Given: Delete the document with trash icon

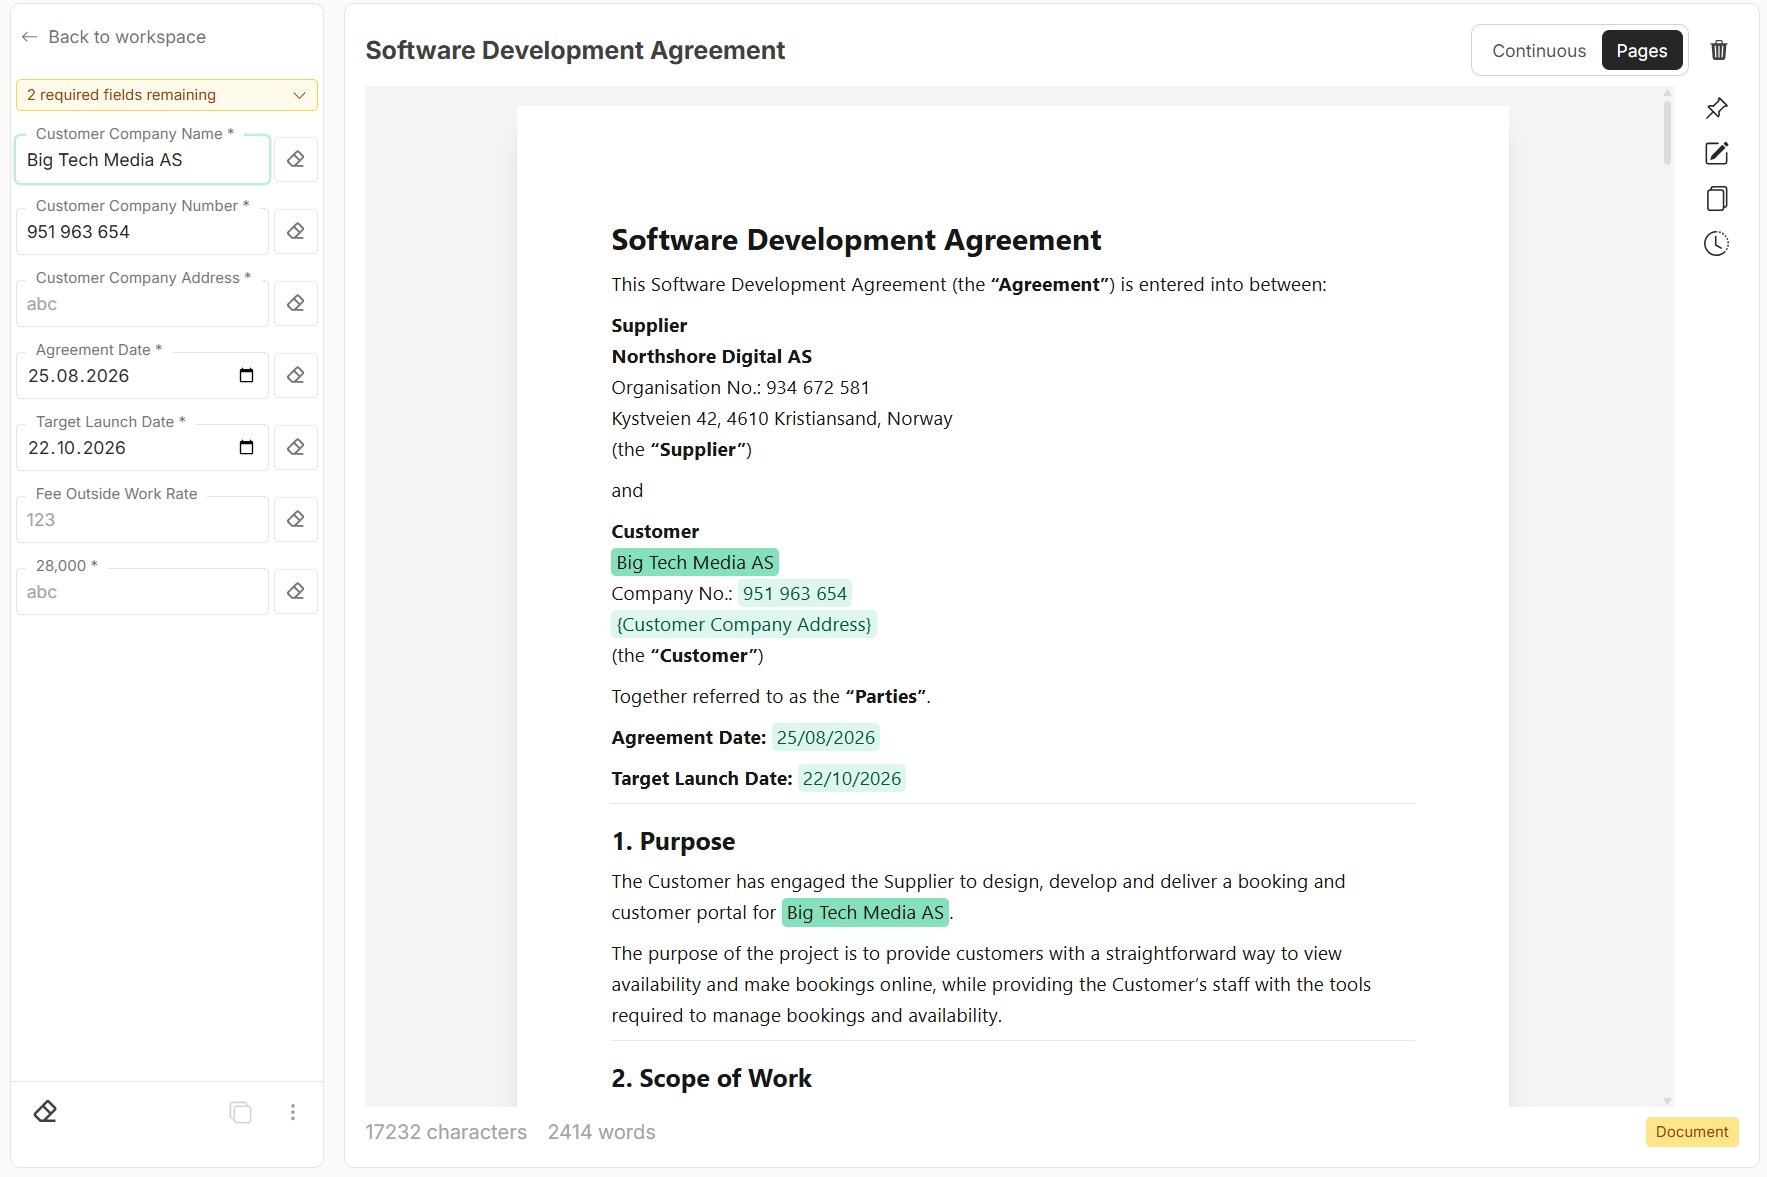Looking at the screenshot, I should point(1719,50).
